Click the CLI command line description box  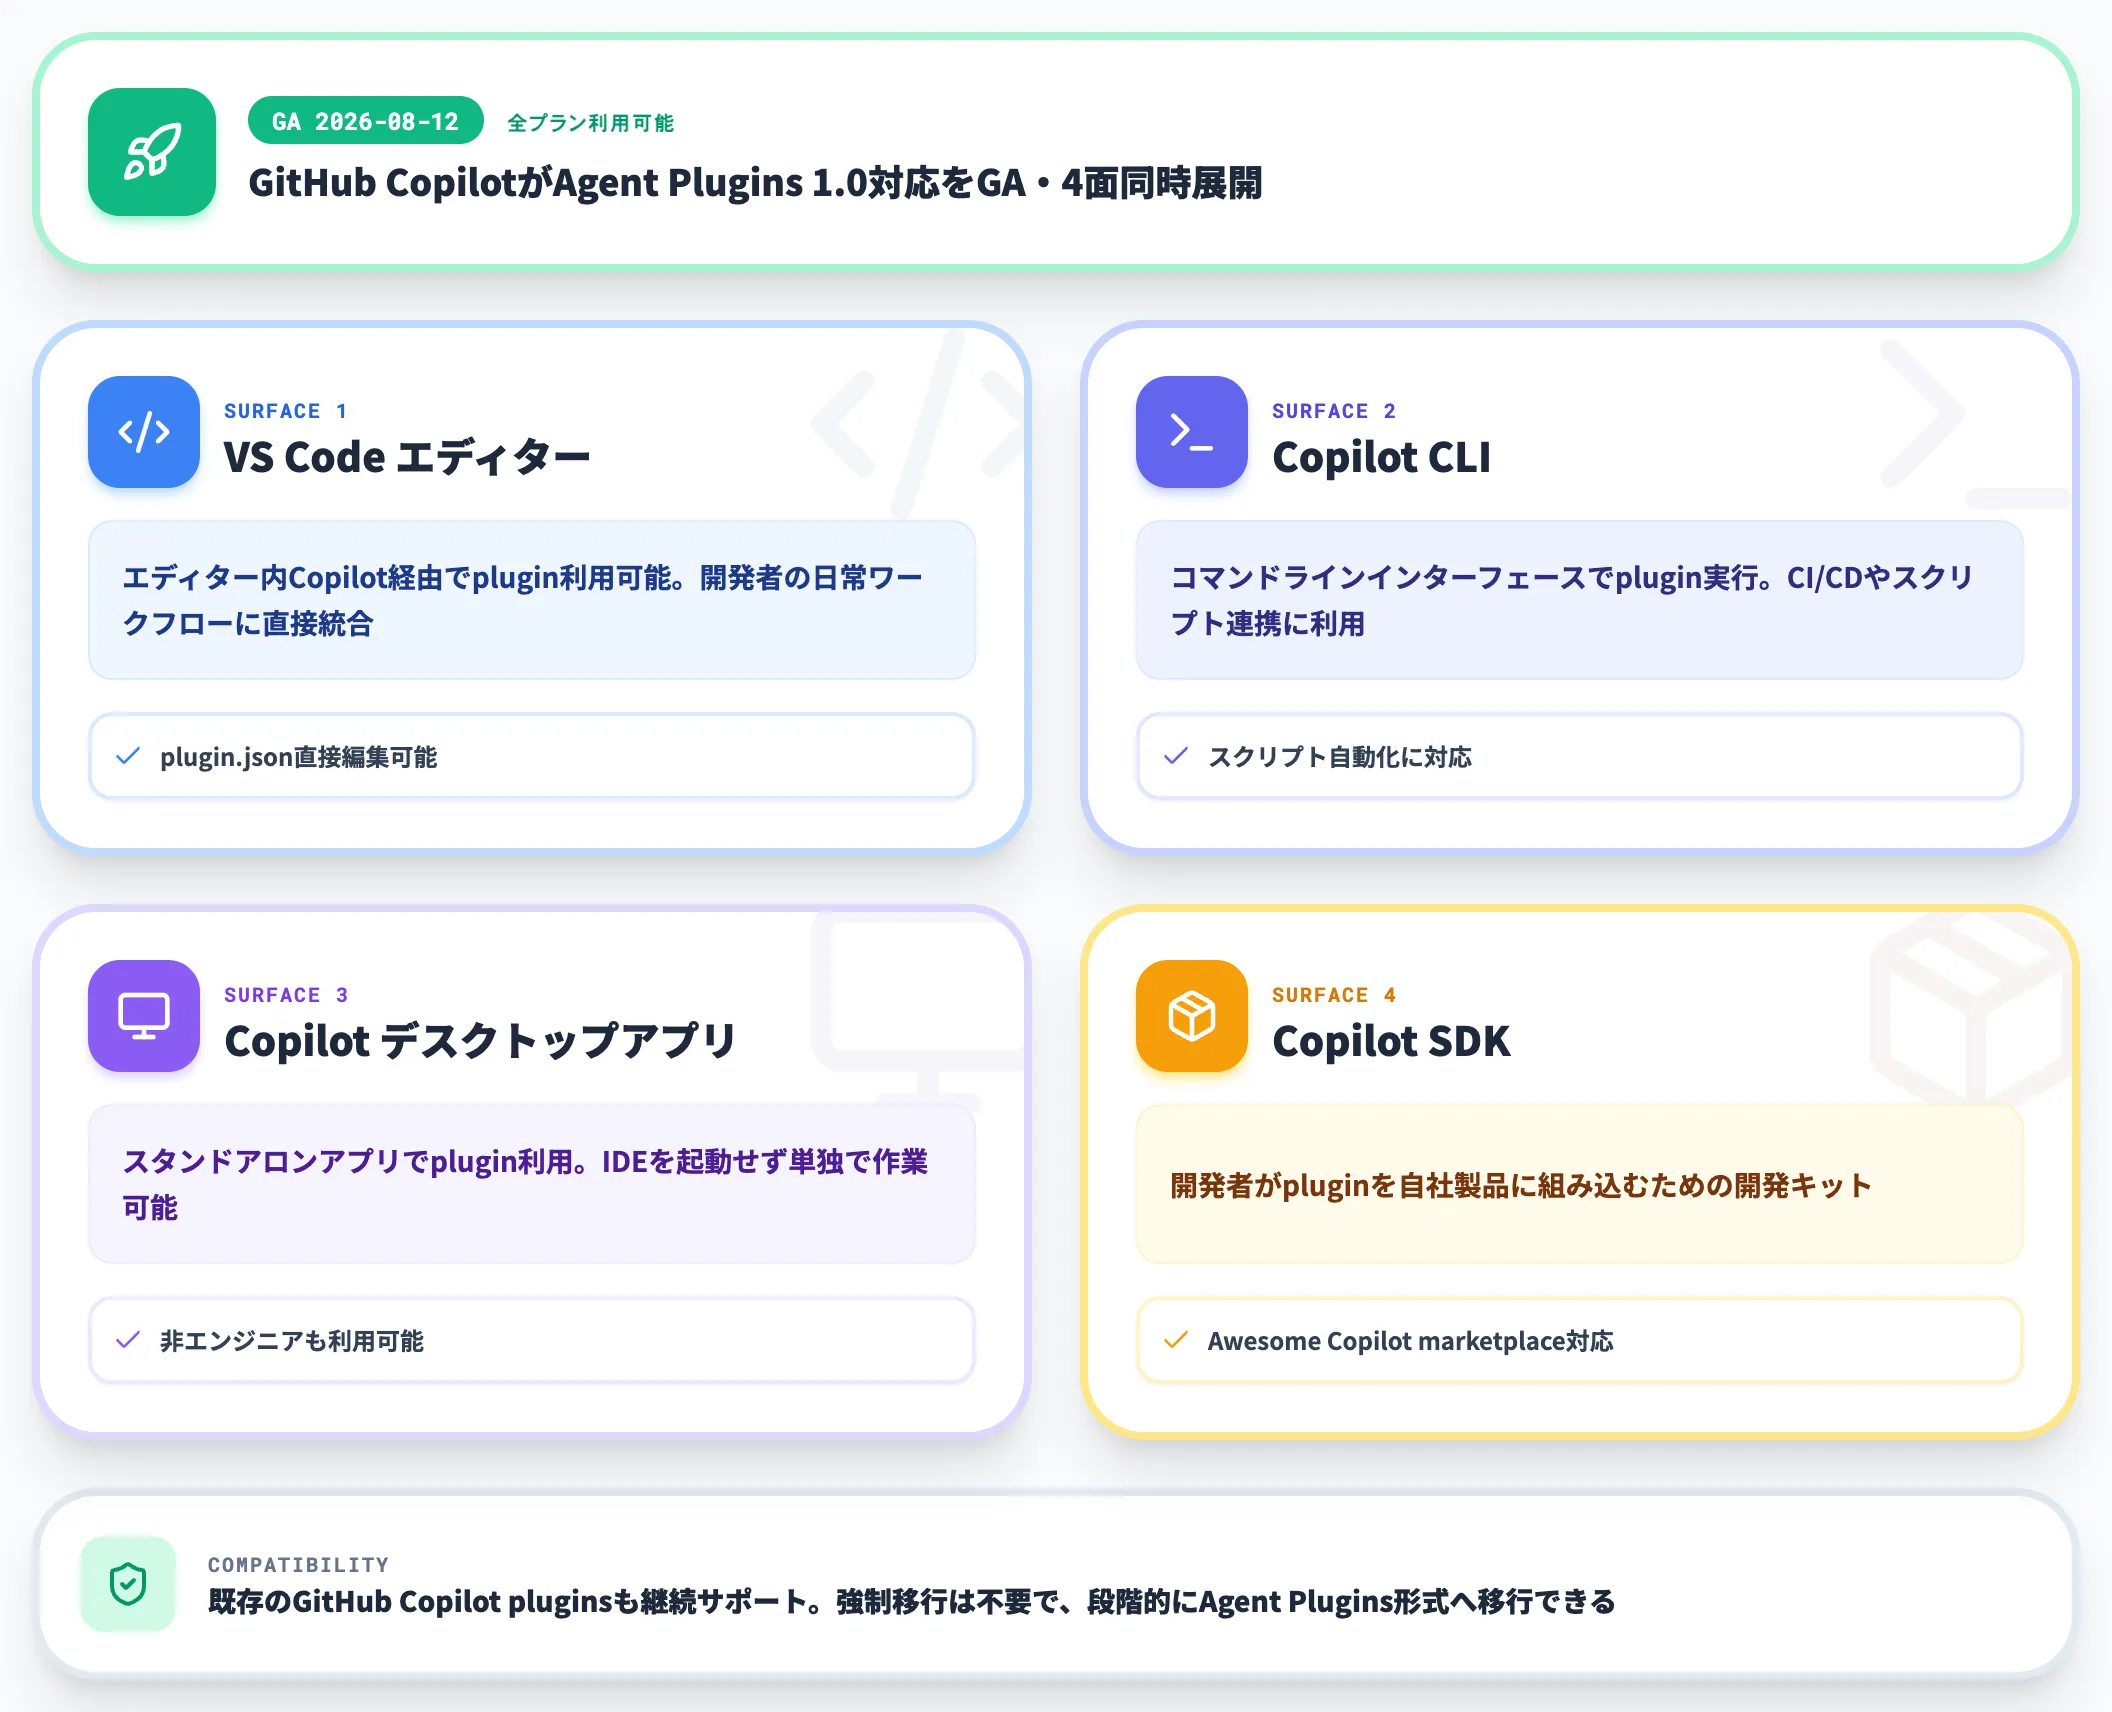[x=1580, y=600]
